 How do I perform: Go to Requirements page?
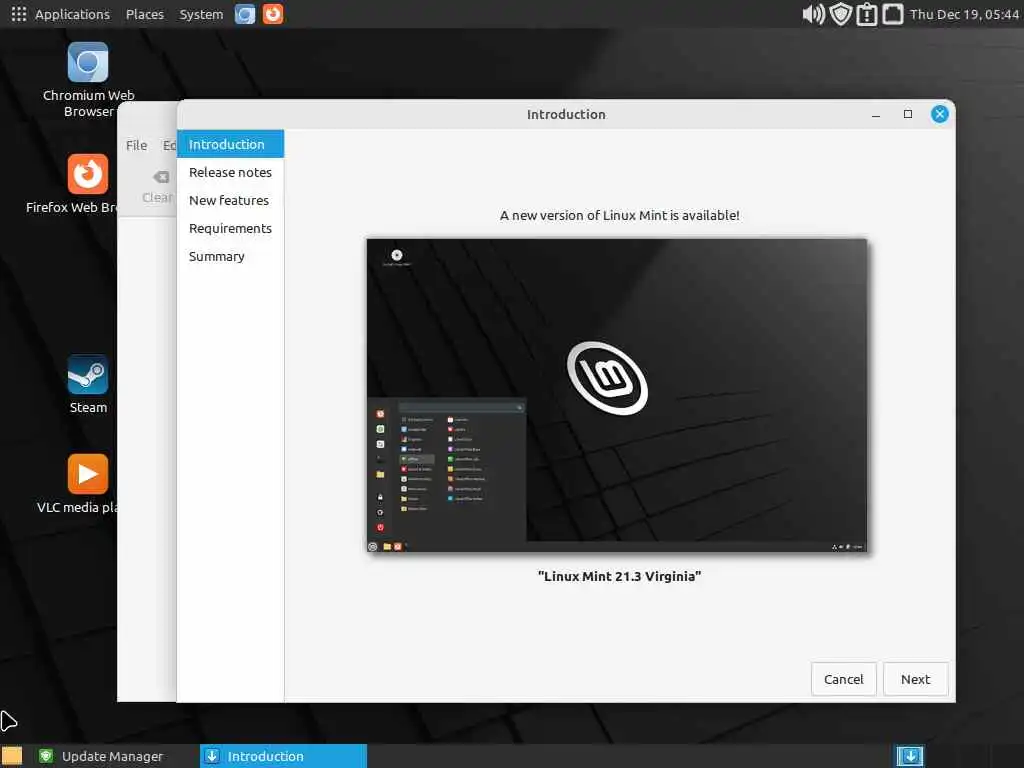click(231, 229)
